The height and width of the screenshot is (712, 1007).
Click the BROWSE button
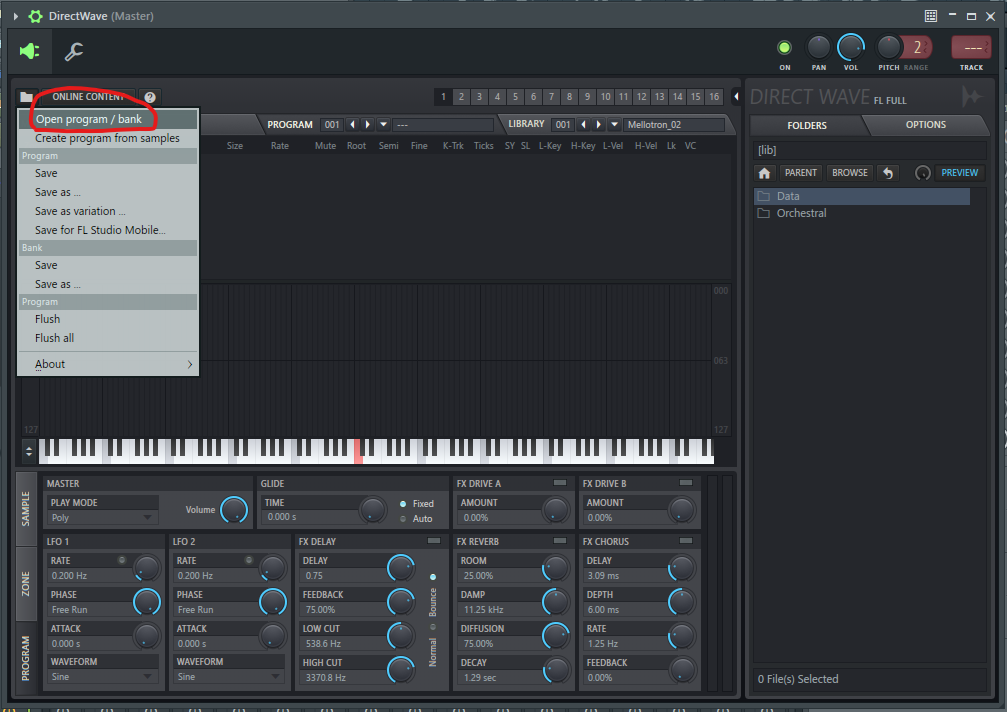coord(849,173)
